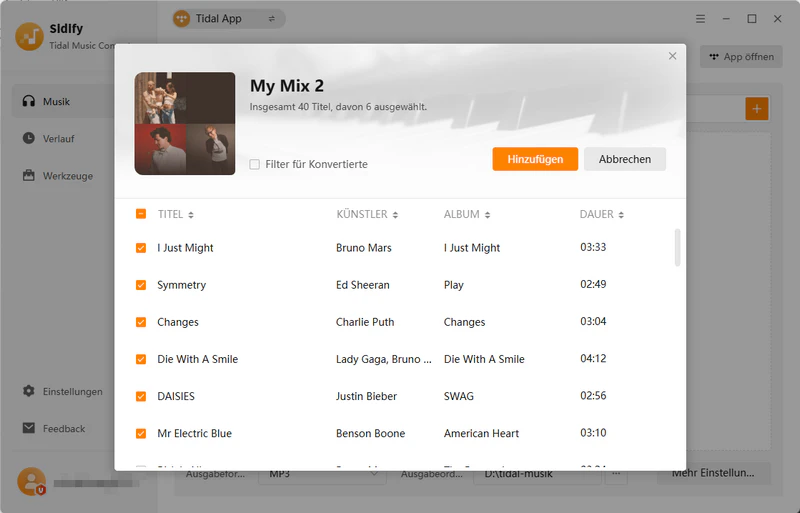The height and width of the screenshot is (513, 800).
Task: Click the album name American Heart
Action: 481,433
